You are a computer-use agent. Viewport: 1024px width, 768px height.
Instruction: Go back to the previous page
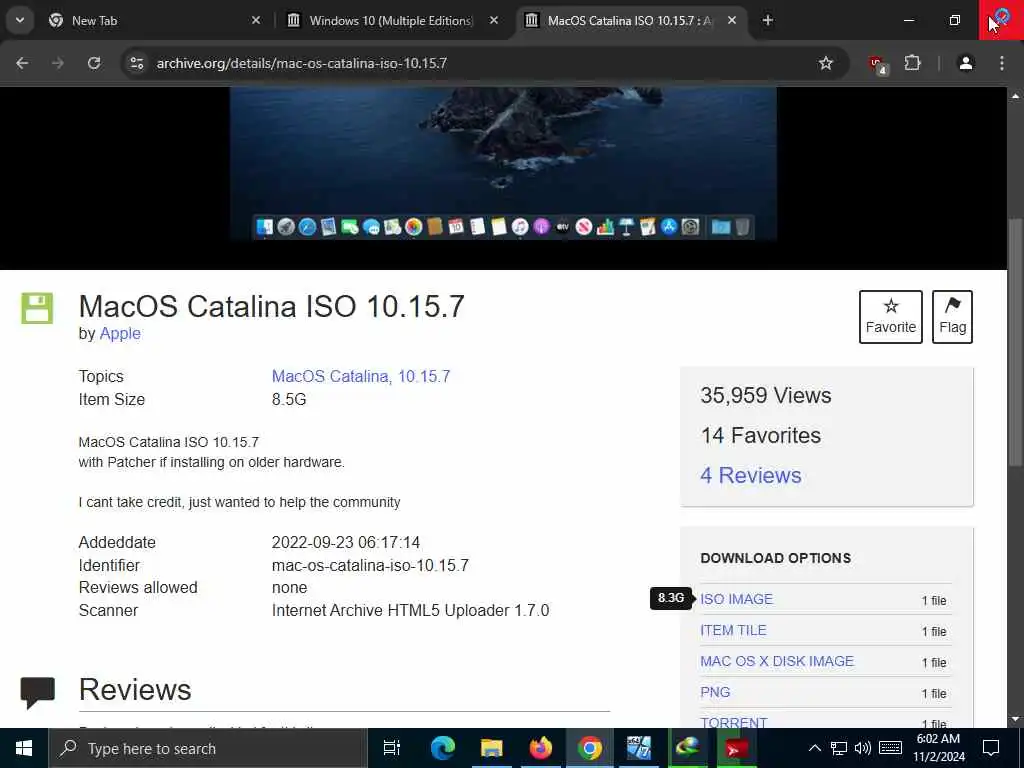pos(22,63)
